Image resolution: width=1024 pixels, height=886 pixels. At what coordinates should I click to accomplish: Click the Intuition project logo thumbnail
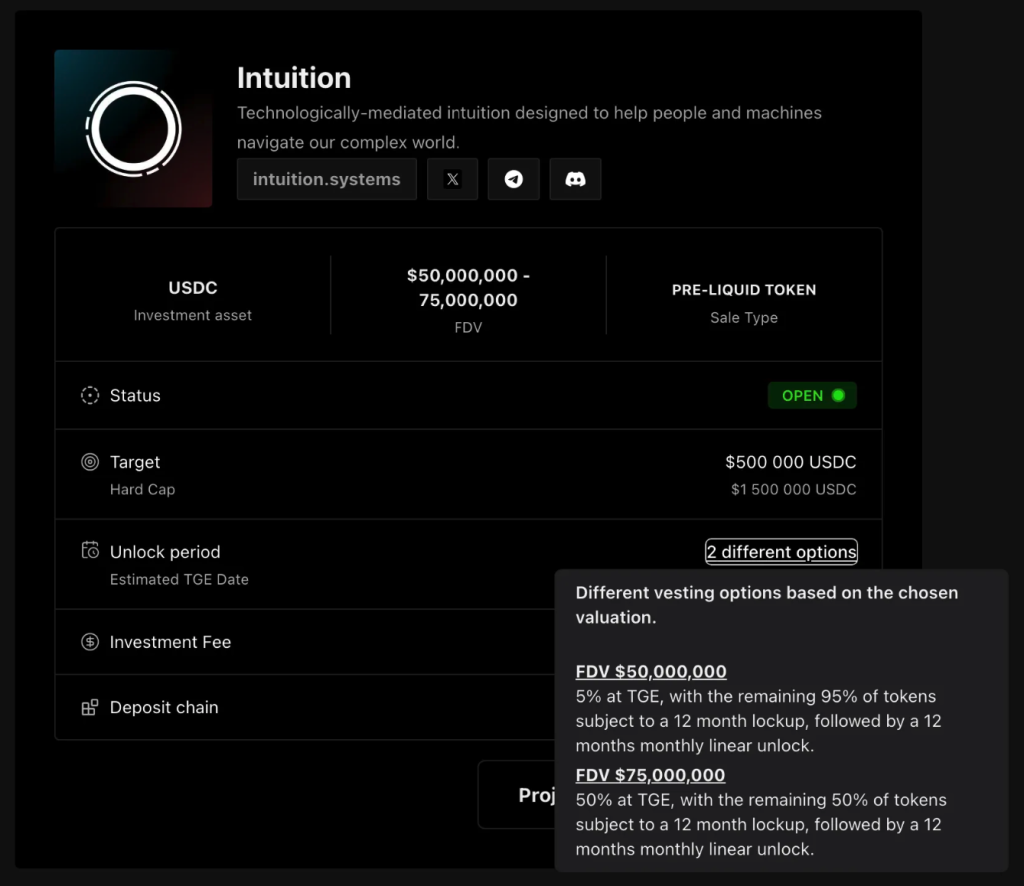tap(133, 129)
